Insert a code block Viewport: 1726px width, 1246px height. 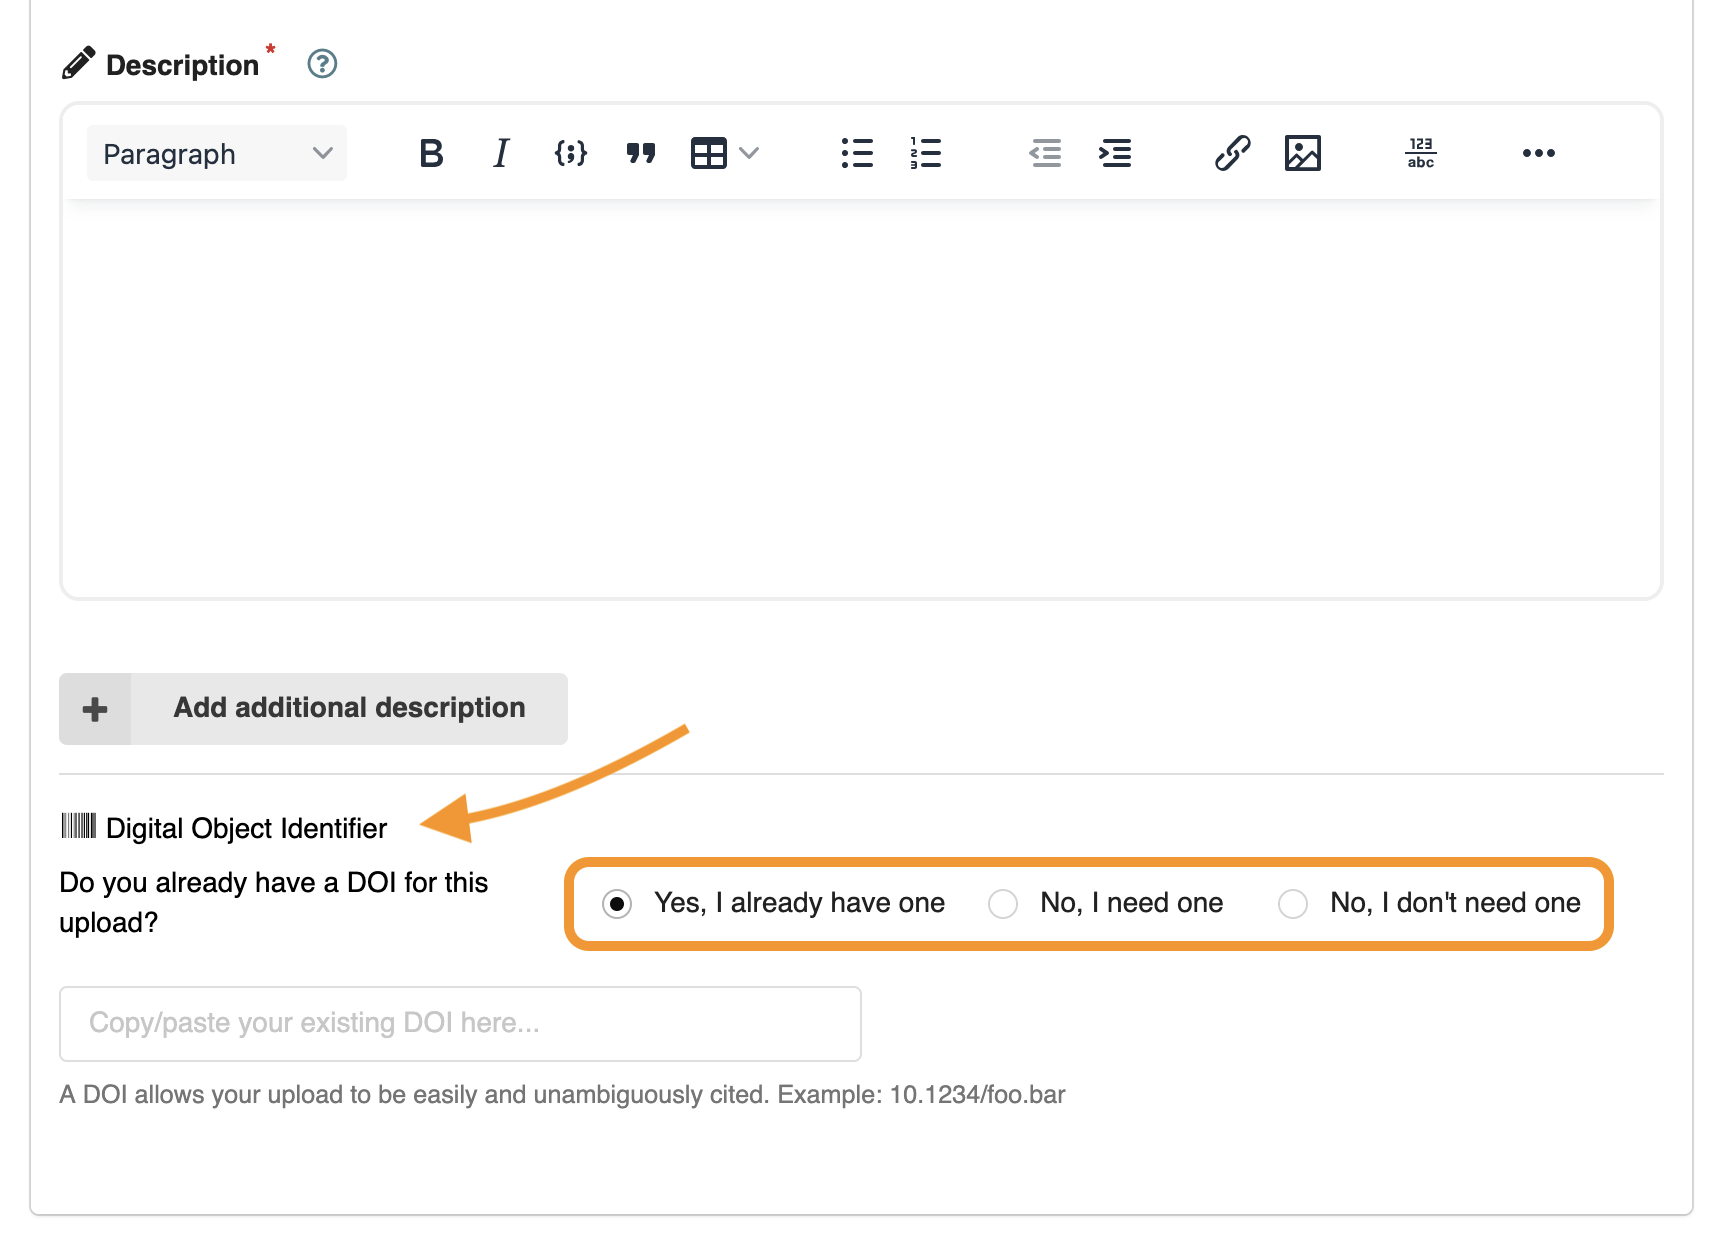pos(571,154)
